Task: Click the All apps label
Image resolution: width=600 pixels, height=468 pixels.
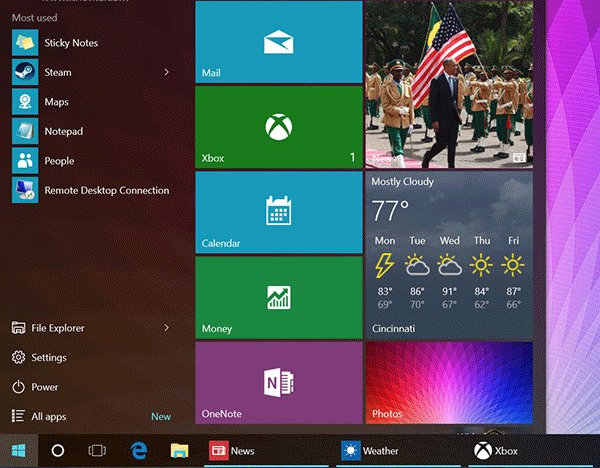Action: point(49,416)
